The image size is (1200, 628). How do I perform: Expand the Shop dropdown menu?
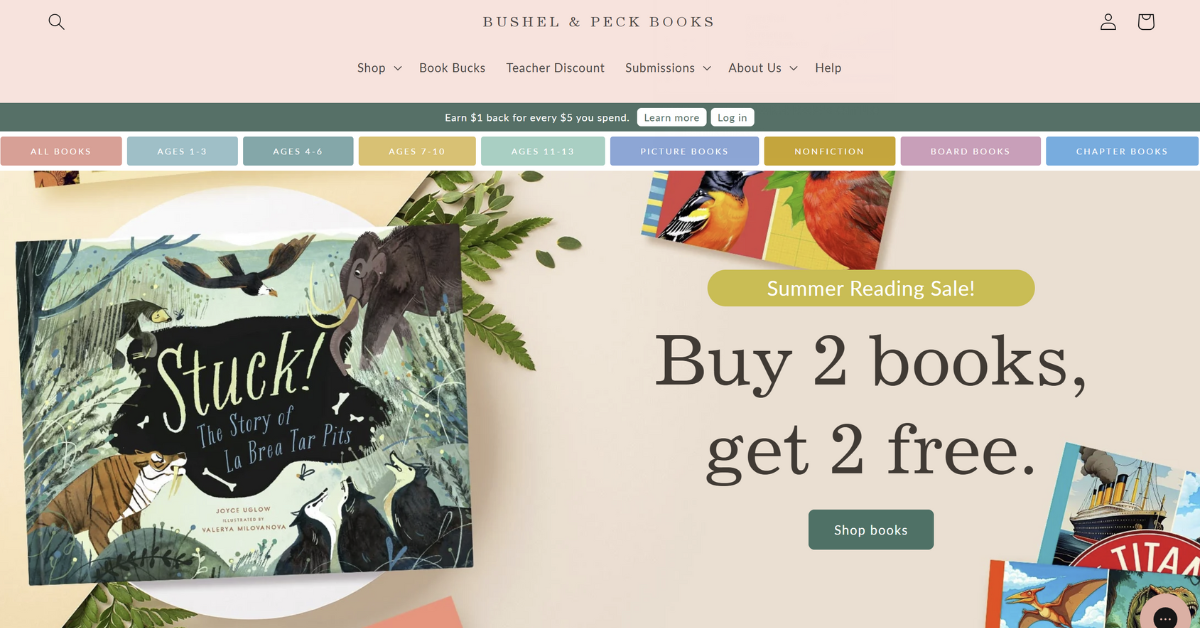(x=379, y=68)
